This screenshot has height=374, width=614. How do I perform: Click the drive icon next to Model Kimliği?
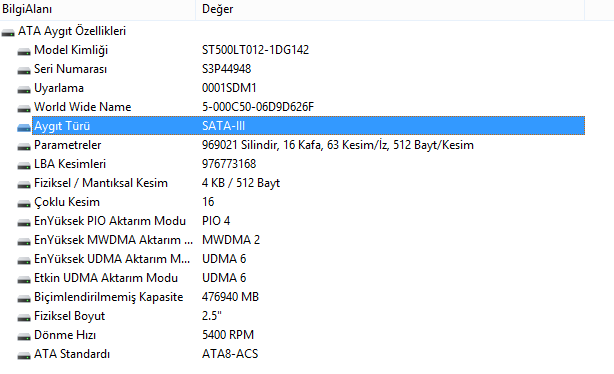tap(24, 51)
